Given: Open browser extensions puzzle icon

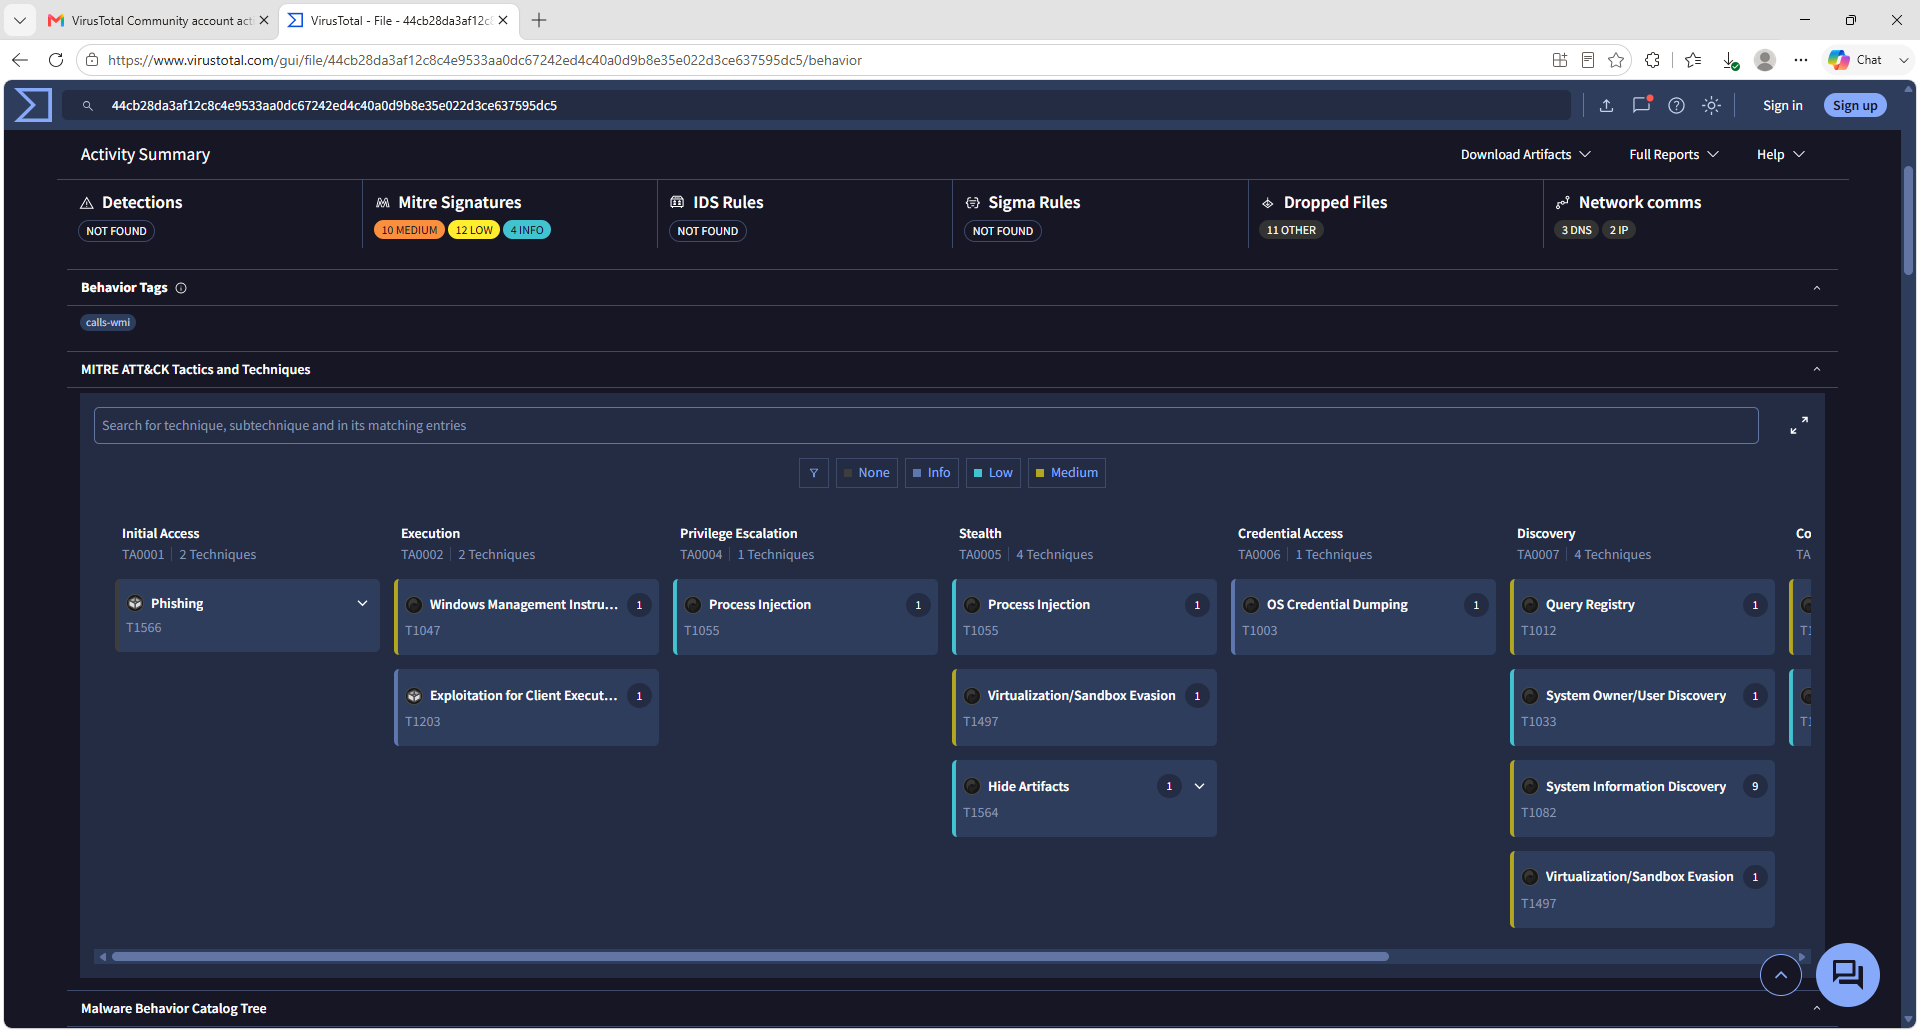Looking at the screenshot, I should (1652, 60).
